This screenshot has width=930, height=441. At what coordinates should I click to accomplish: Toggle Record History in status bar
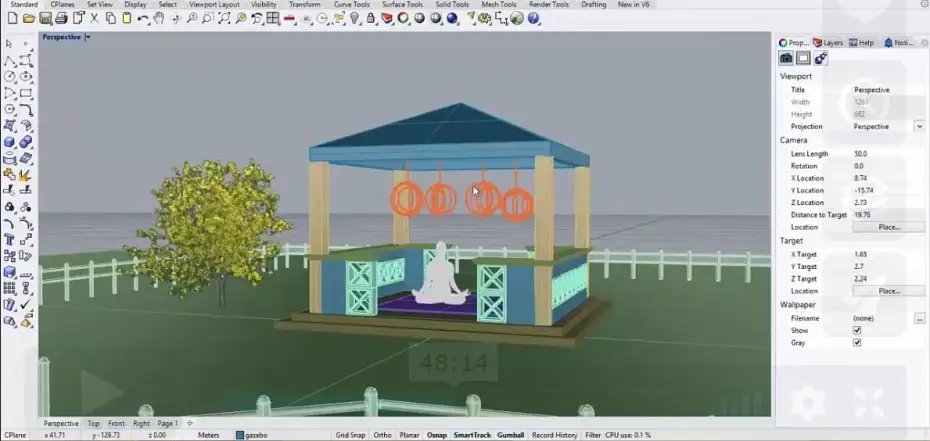click(x=555, y=435)
